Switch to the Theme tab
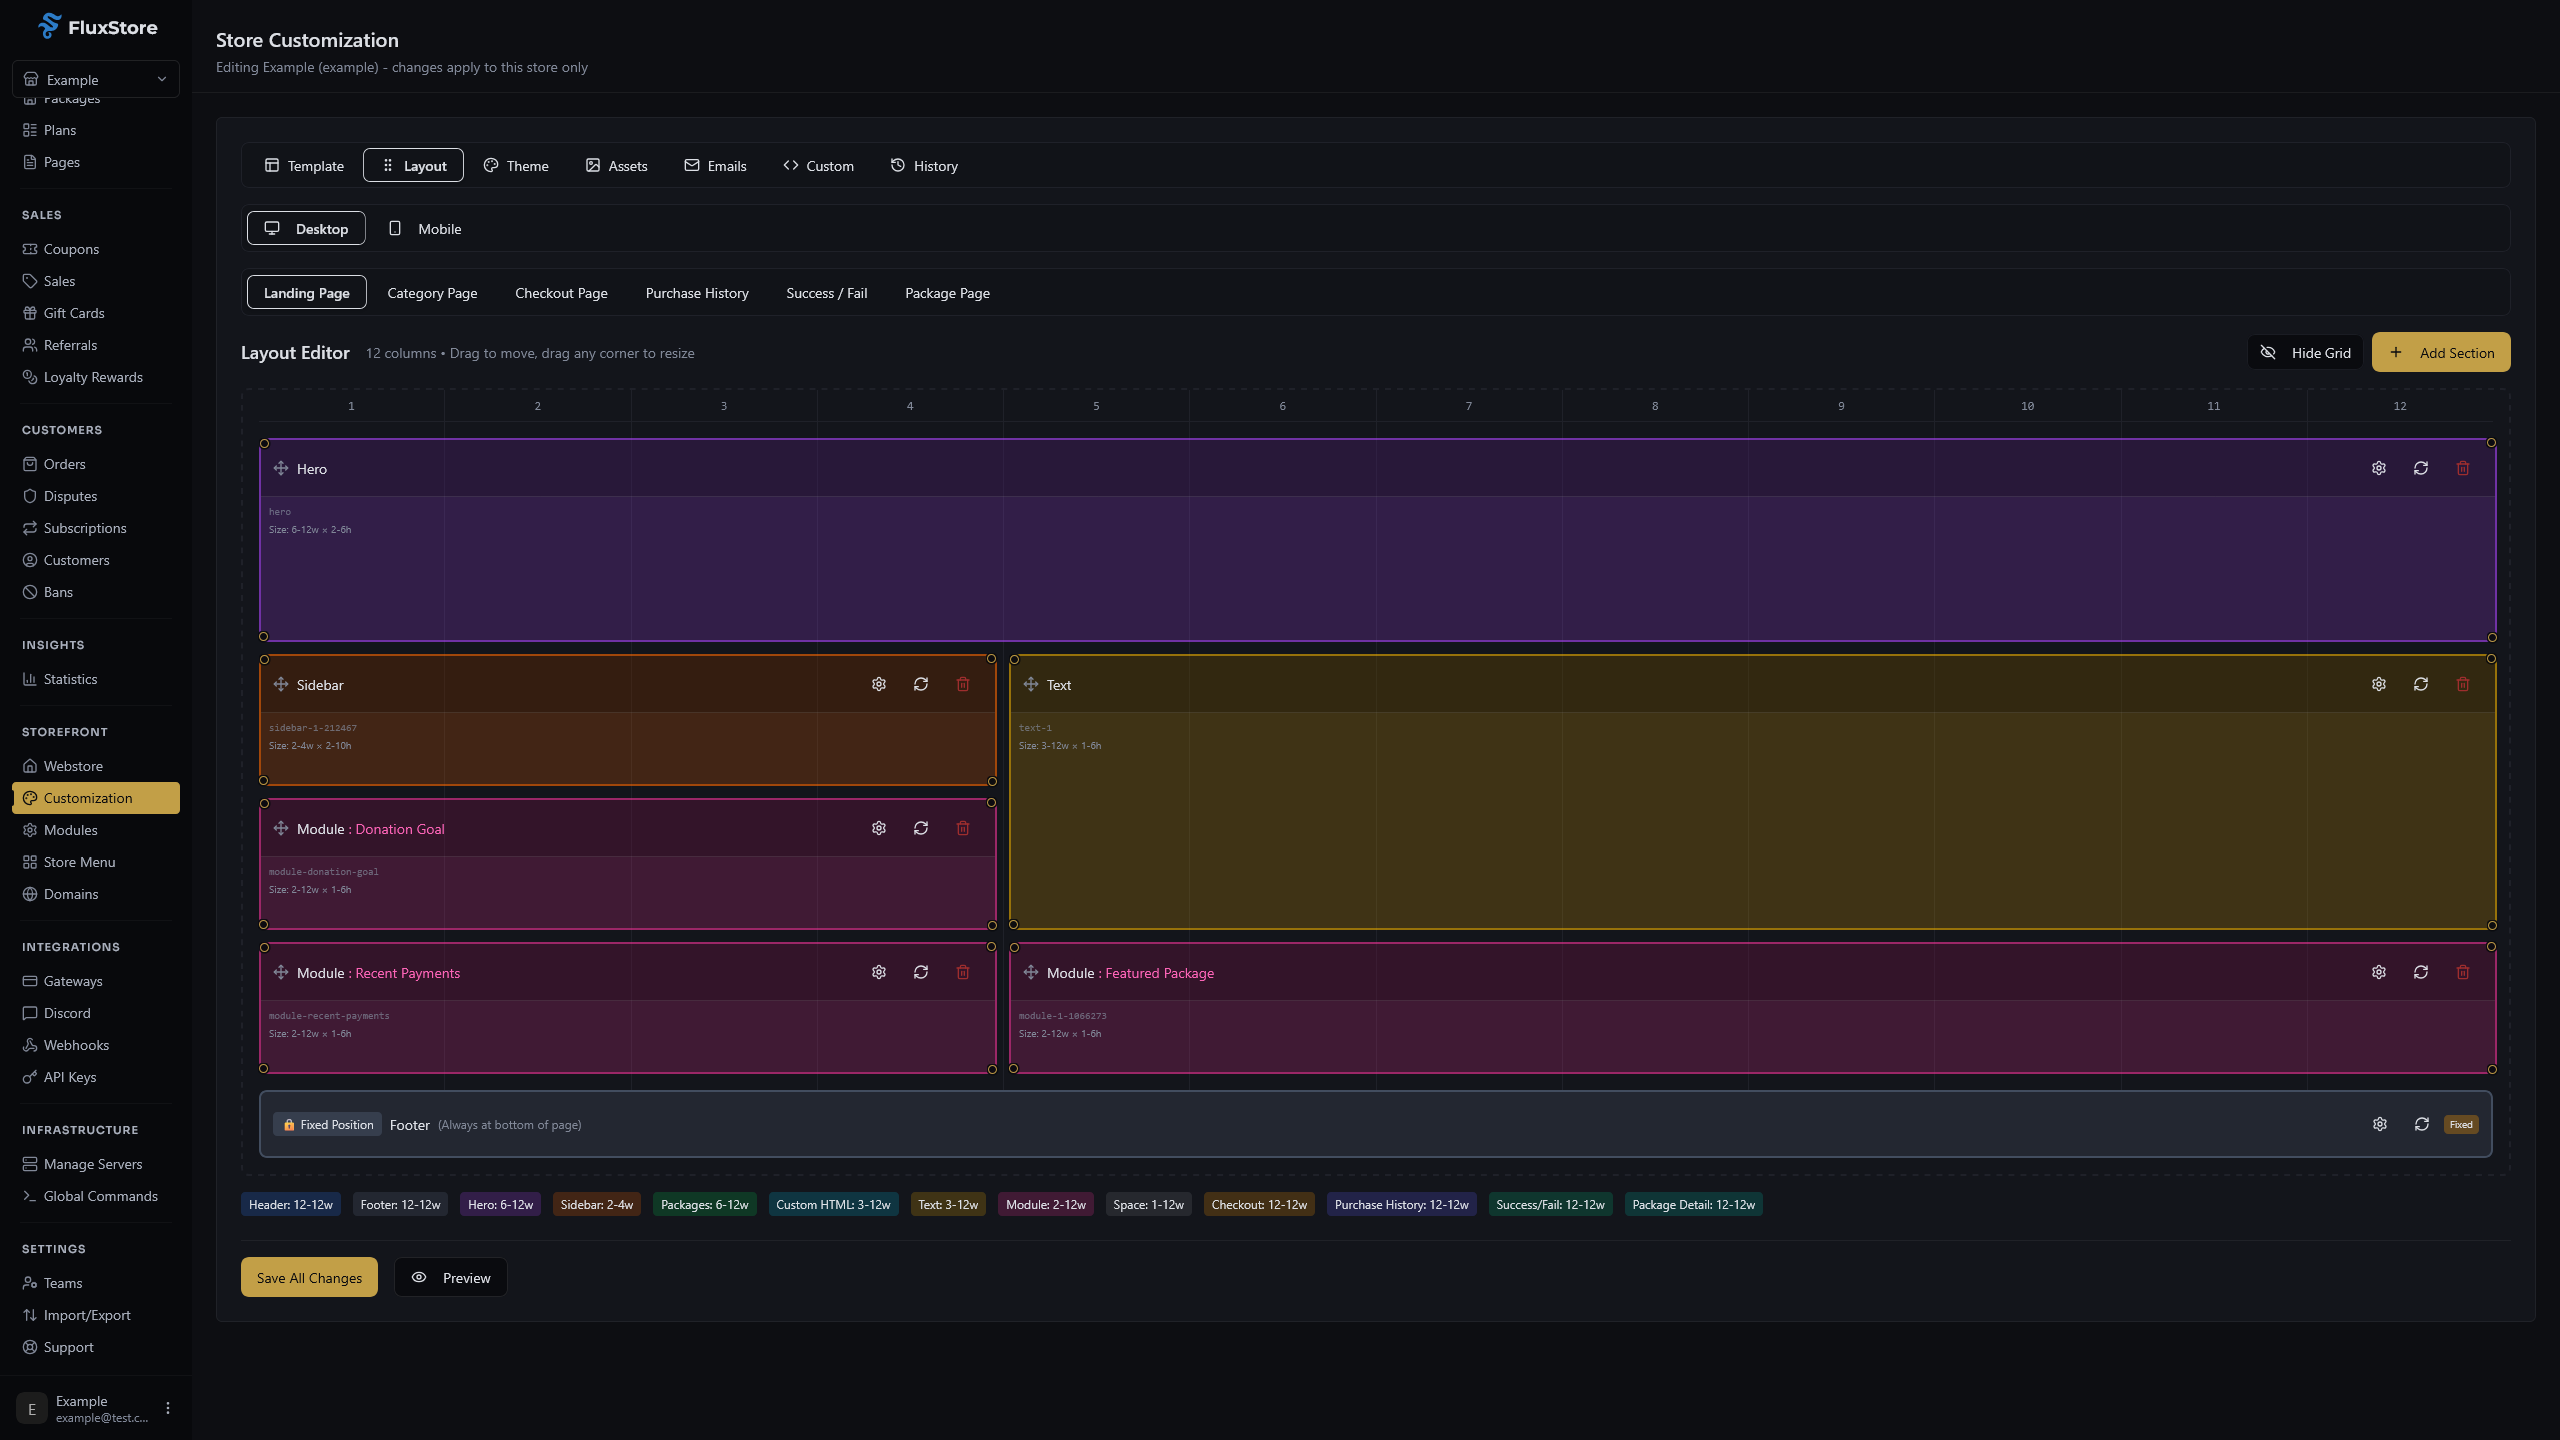This screenshot has height=1440, width=2560. tap(516, 165)
